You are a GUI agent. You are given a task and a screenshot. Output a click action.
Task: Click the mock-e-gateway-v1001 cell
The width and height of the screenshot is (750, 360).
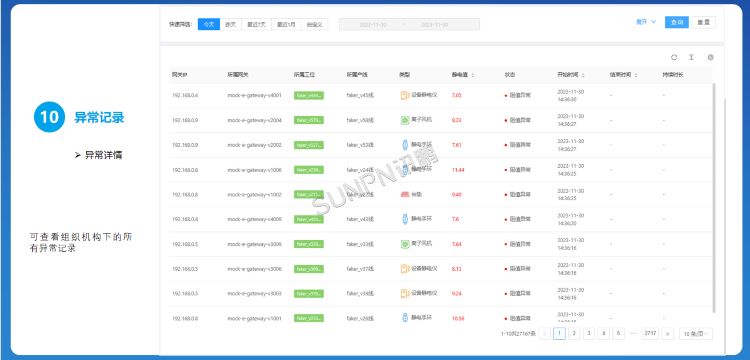point(254,318)
